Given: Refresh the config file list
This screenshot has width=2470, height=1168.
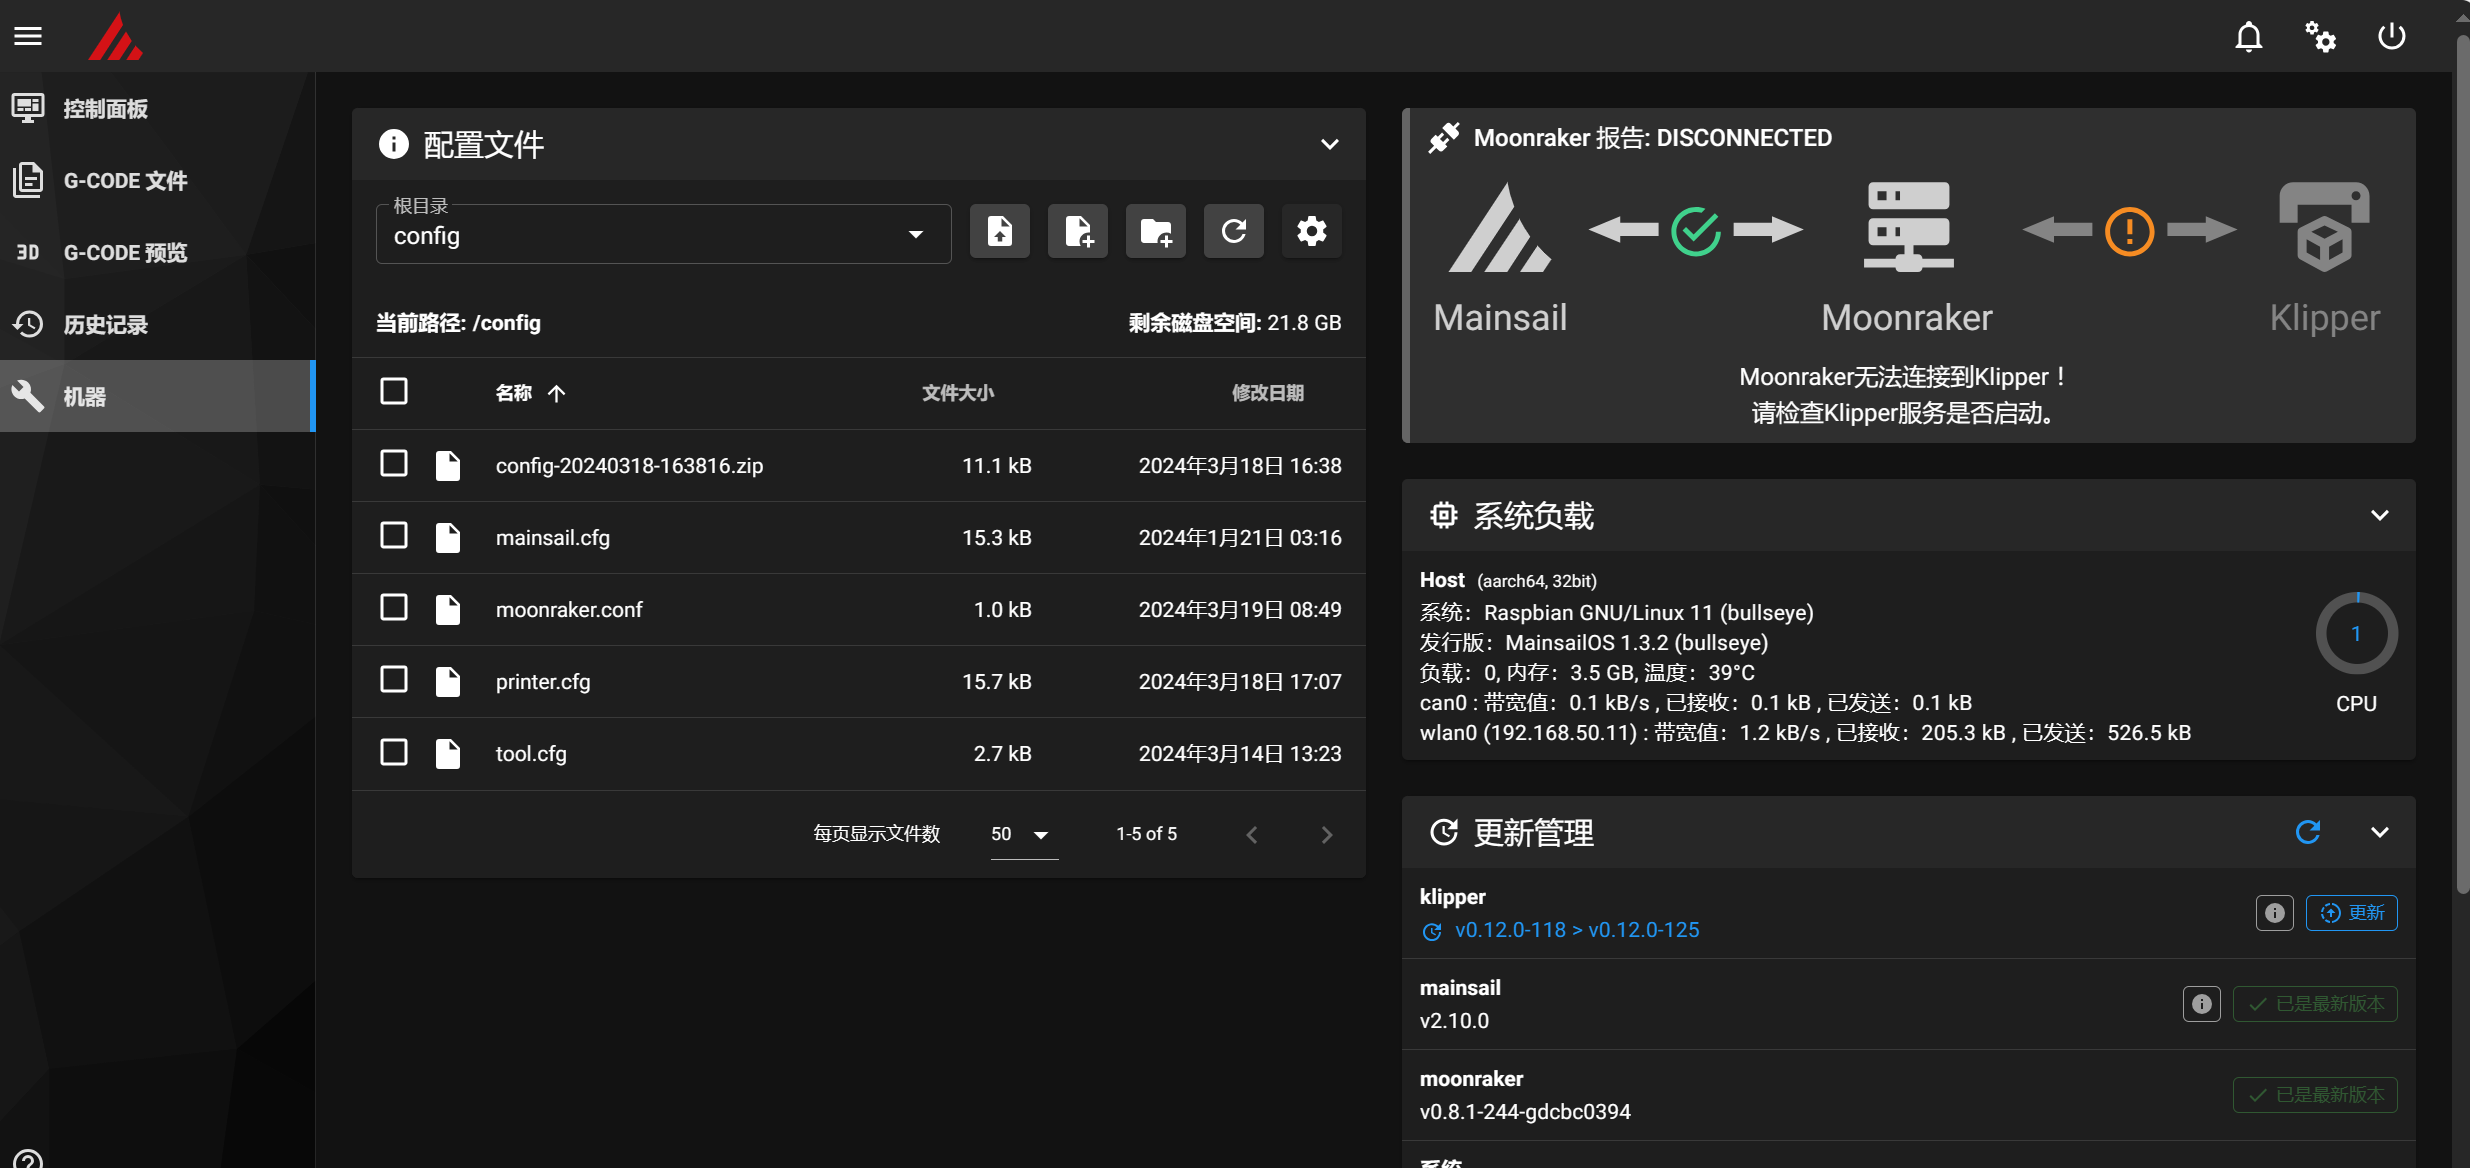Looking at the screenshot, I should (x=1234, y=232).
